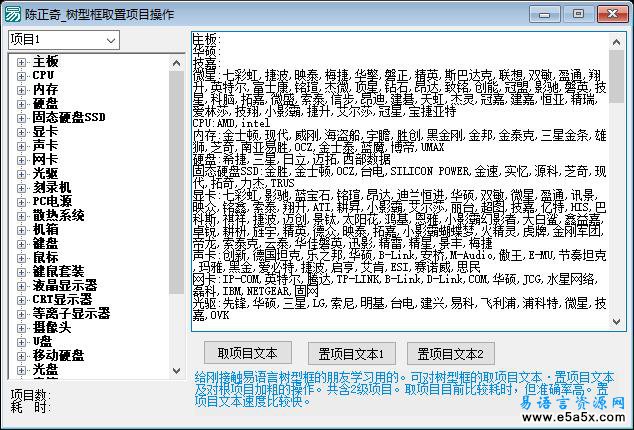Select the 固态硬盘SSD tree item
634x430 pixels.
pos(69,118)
